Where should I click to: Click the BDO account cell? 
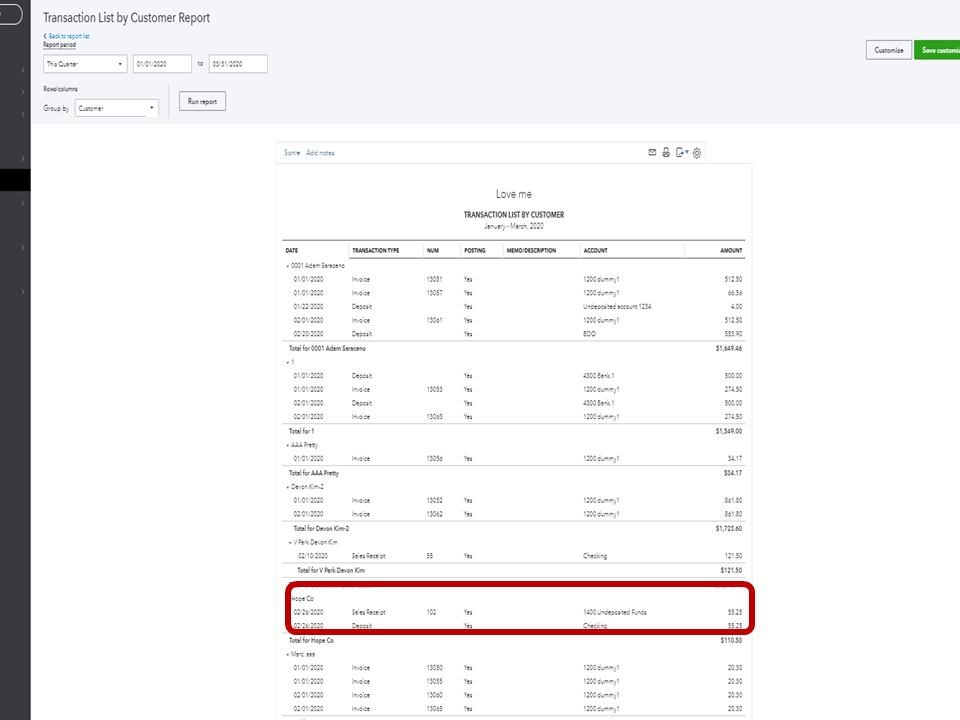click(x=590, y=334)
